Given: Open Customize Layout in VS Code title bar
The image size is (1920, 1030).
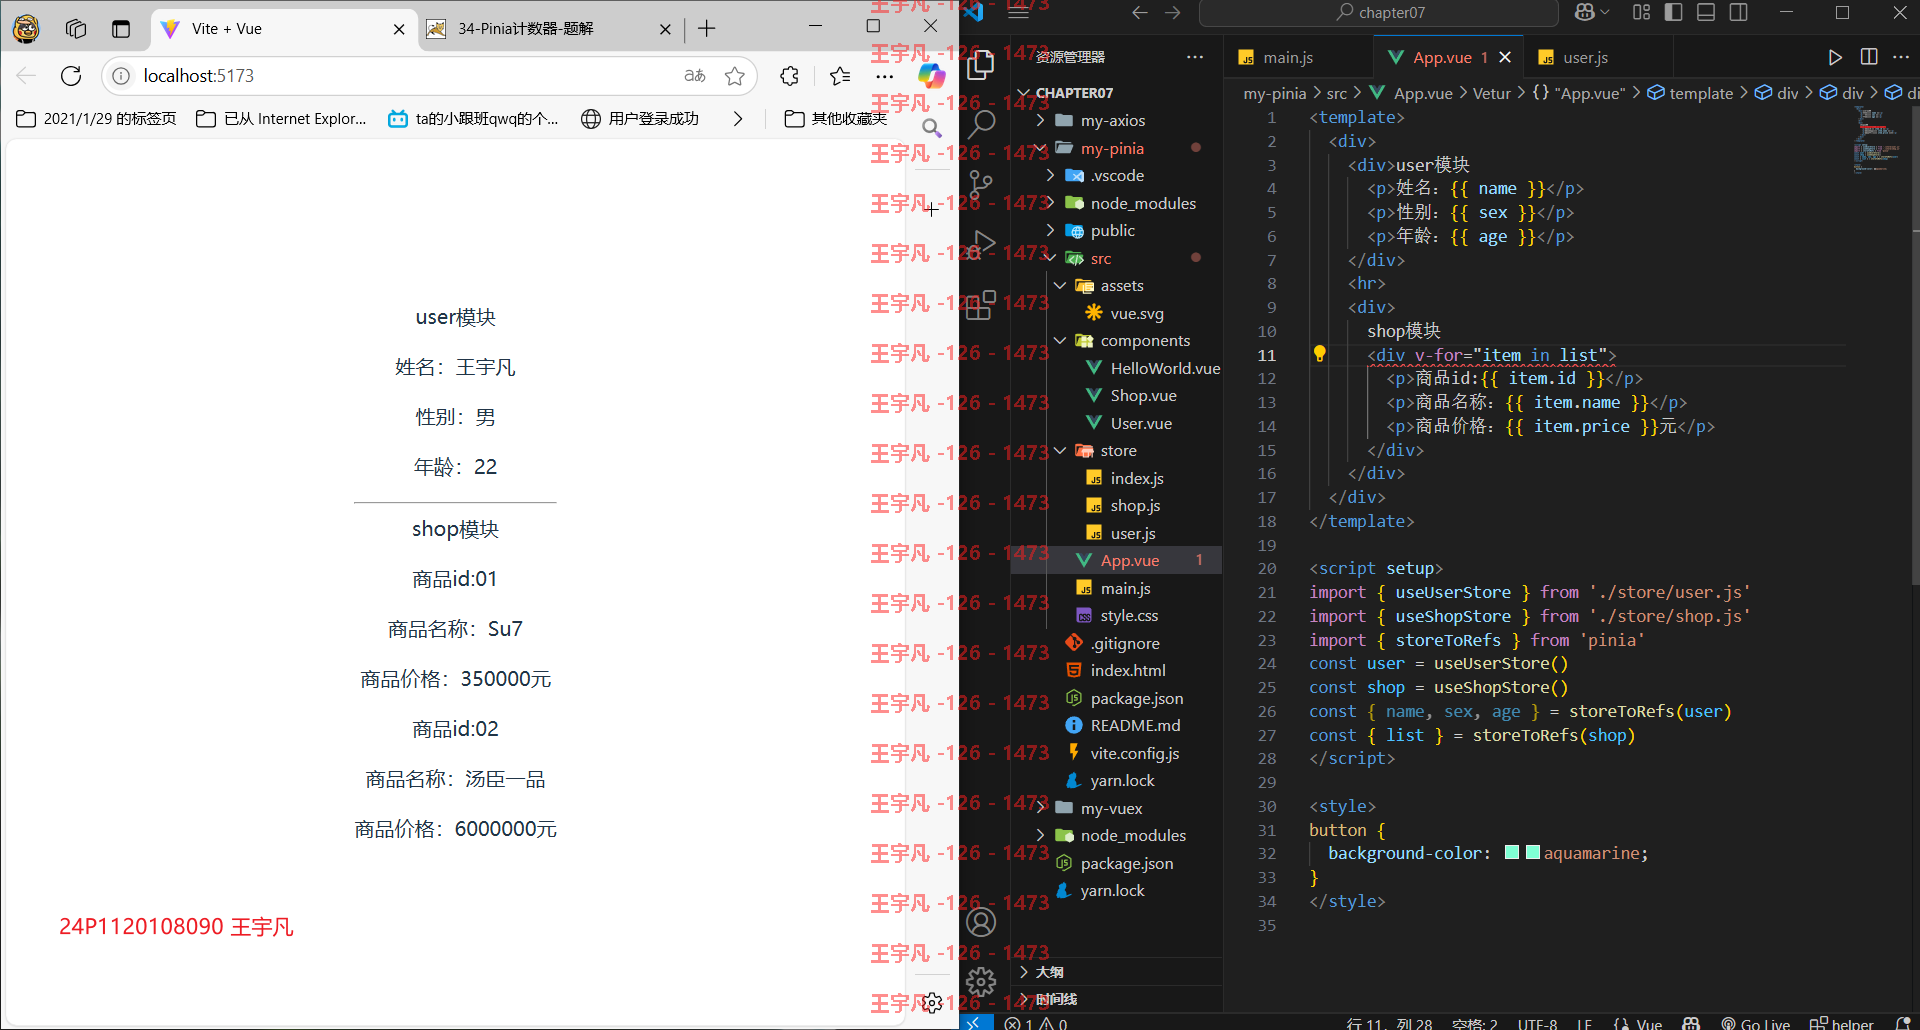Looking at the screenshot, I should point(1642,13).
